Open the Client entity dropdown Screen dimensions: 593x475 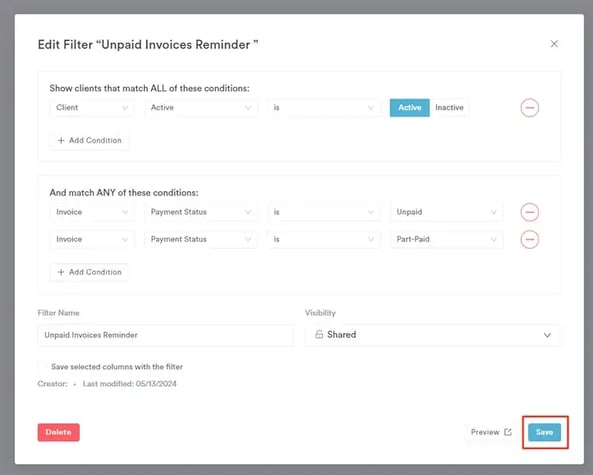coord(92,108)
